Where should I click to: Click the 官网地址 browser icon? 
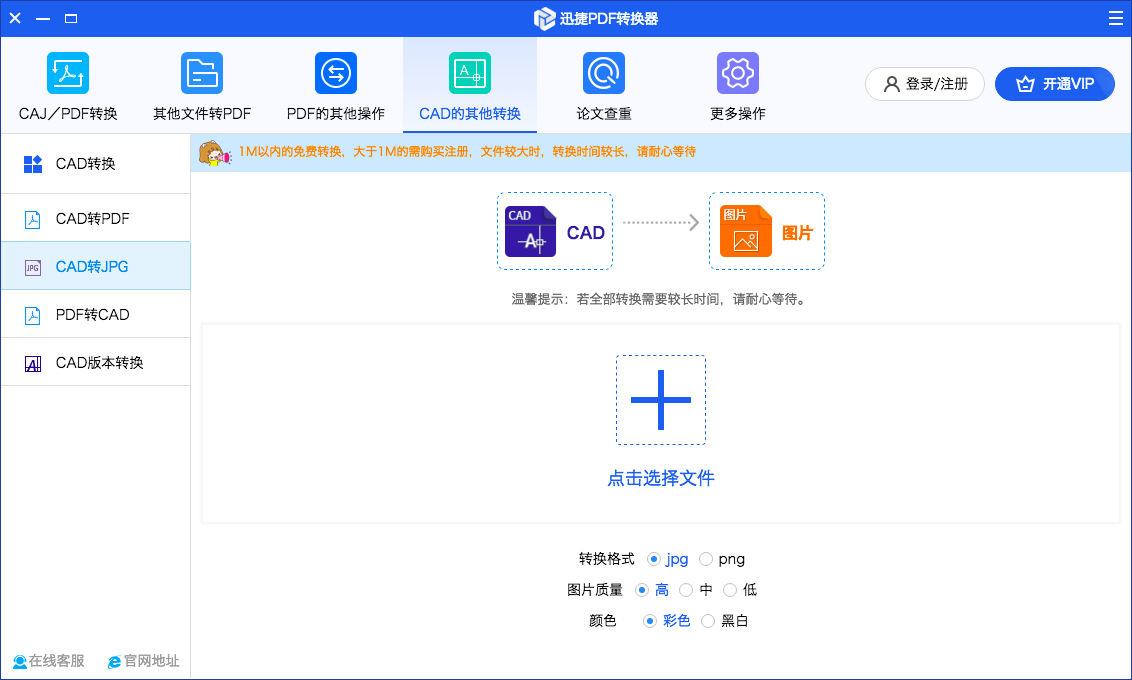114,662
